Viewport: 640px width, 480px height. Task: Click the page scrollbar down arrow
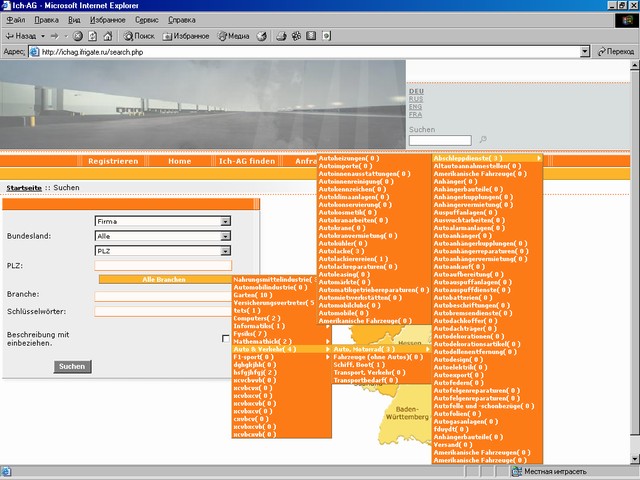point(635,460)
